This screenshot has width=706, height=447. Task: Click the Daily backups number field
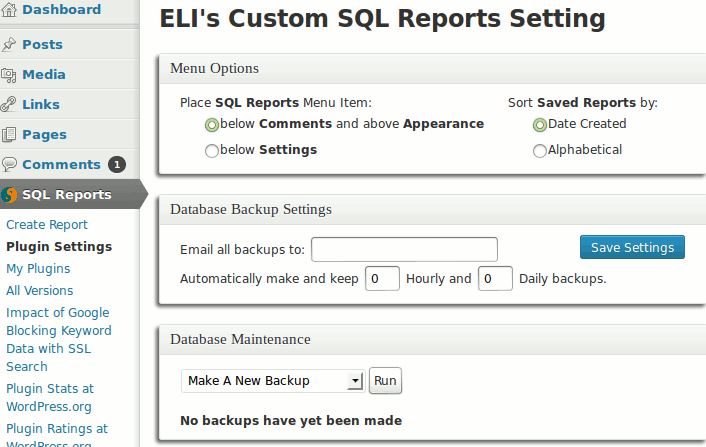point(495,279)
